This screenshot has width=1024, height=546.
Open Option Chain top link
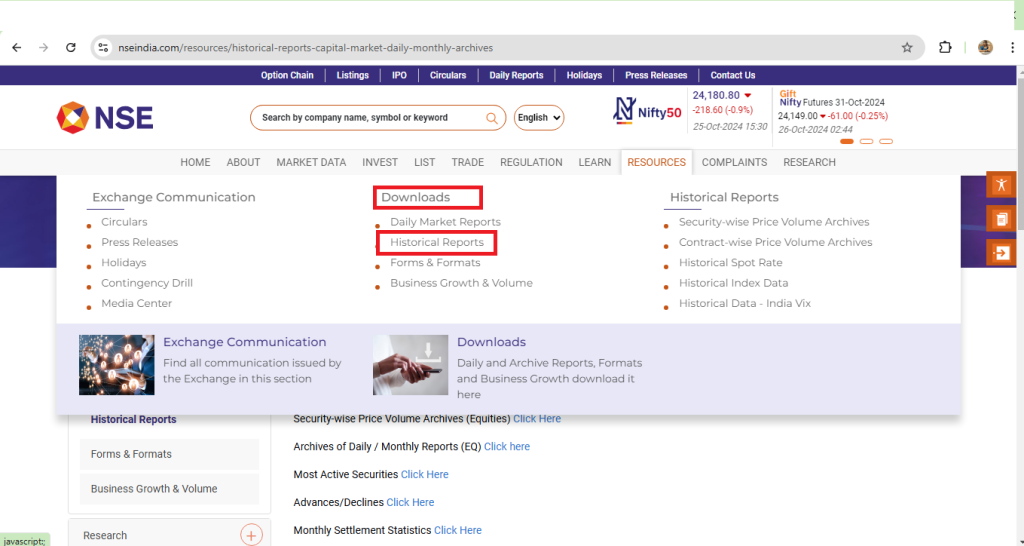point(287,75)
